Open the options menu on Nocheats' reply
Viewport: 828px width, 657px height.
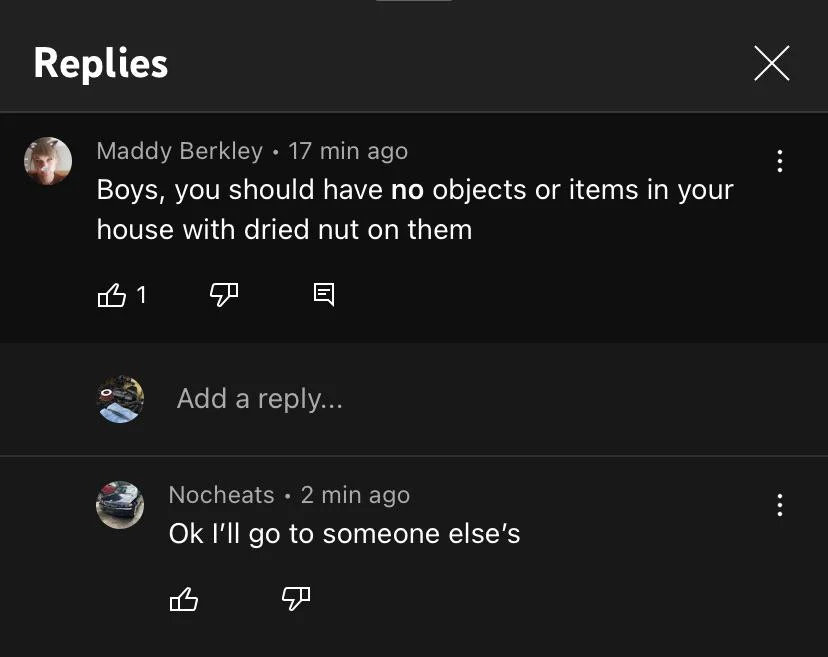click(x=779, y=505)
